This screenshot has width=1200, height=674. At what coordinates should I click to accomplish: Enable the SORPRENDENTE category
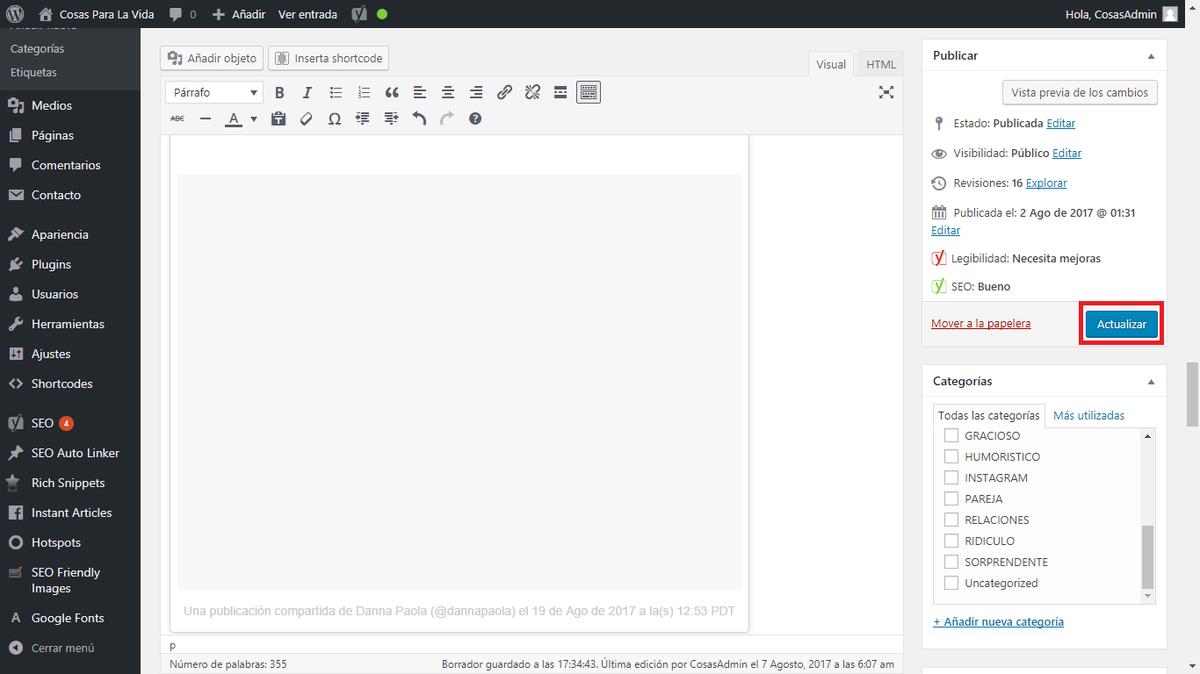(x=951, y=562)
